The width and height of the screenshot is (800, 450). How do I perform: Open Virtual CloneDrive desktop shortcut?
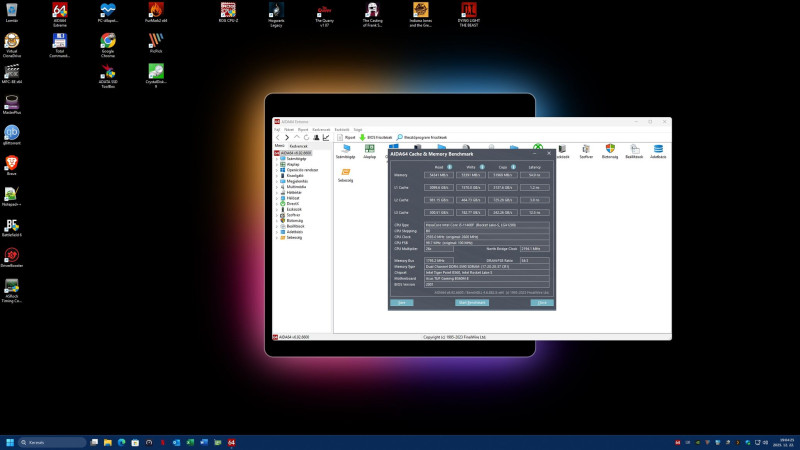point(12,44)
